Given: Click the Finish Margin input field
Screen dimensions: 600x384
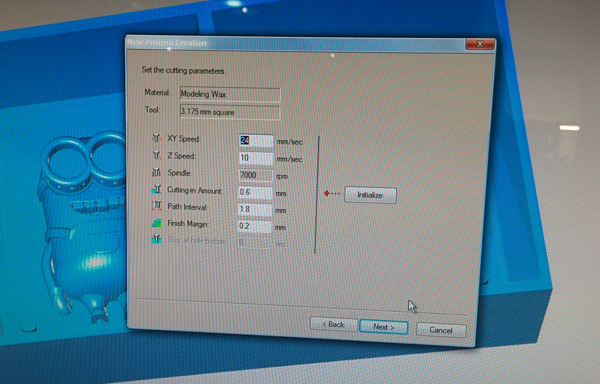Looking at the screenshot, I should coord(254,226).
